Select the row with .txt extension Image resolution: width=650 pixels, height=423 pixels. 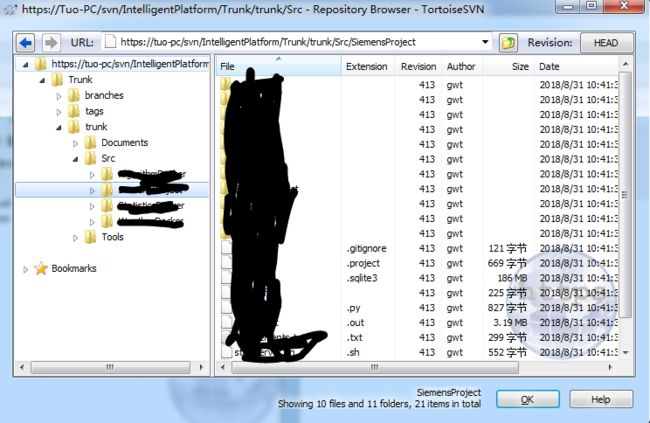pos(418,338)
